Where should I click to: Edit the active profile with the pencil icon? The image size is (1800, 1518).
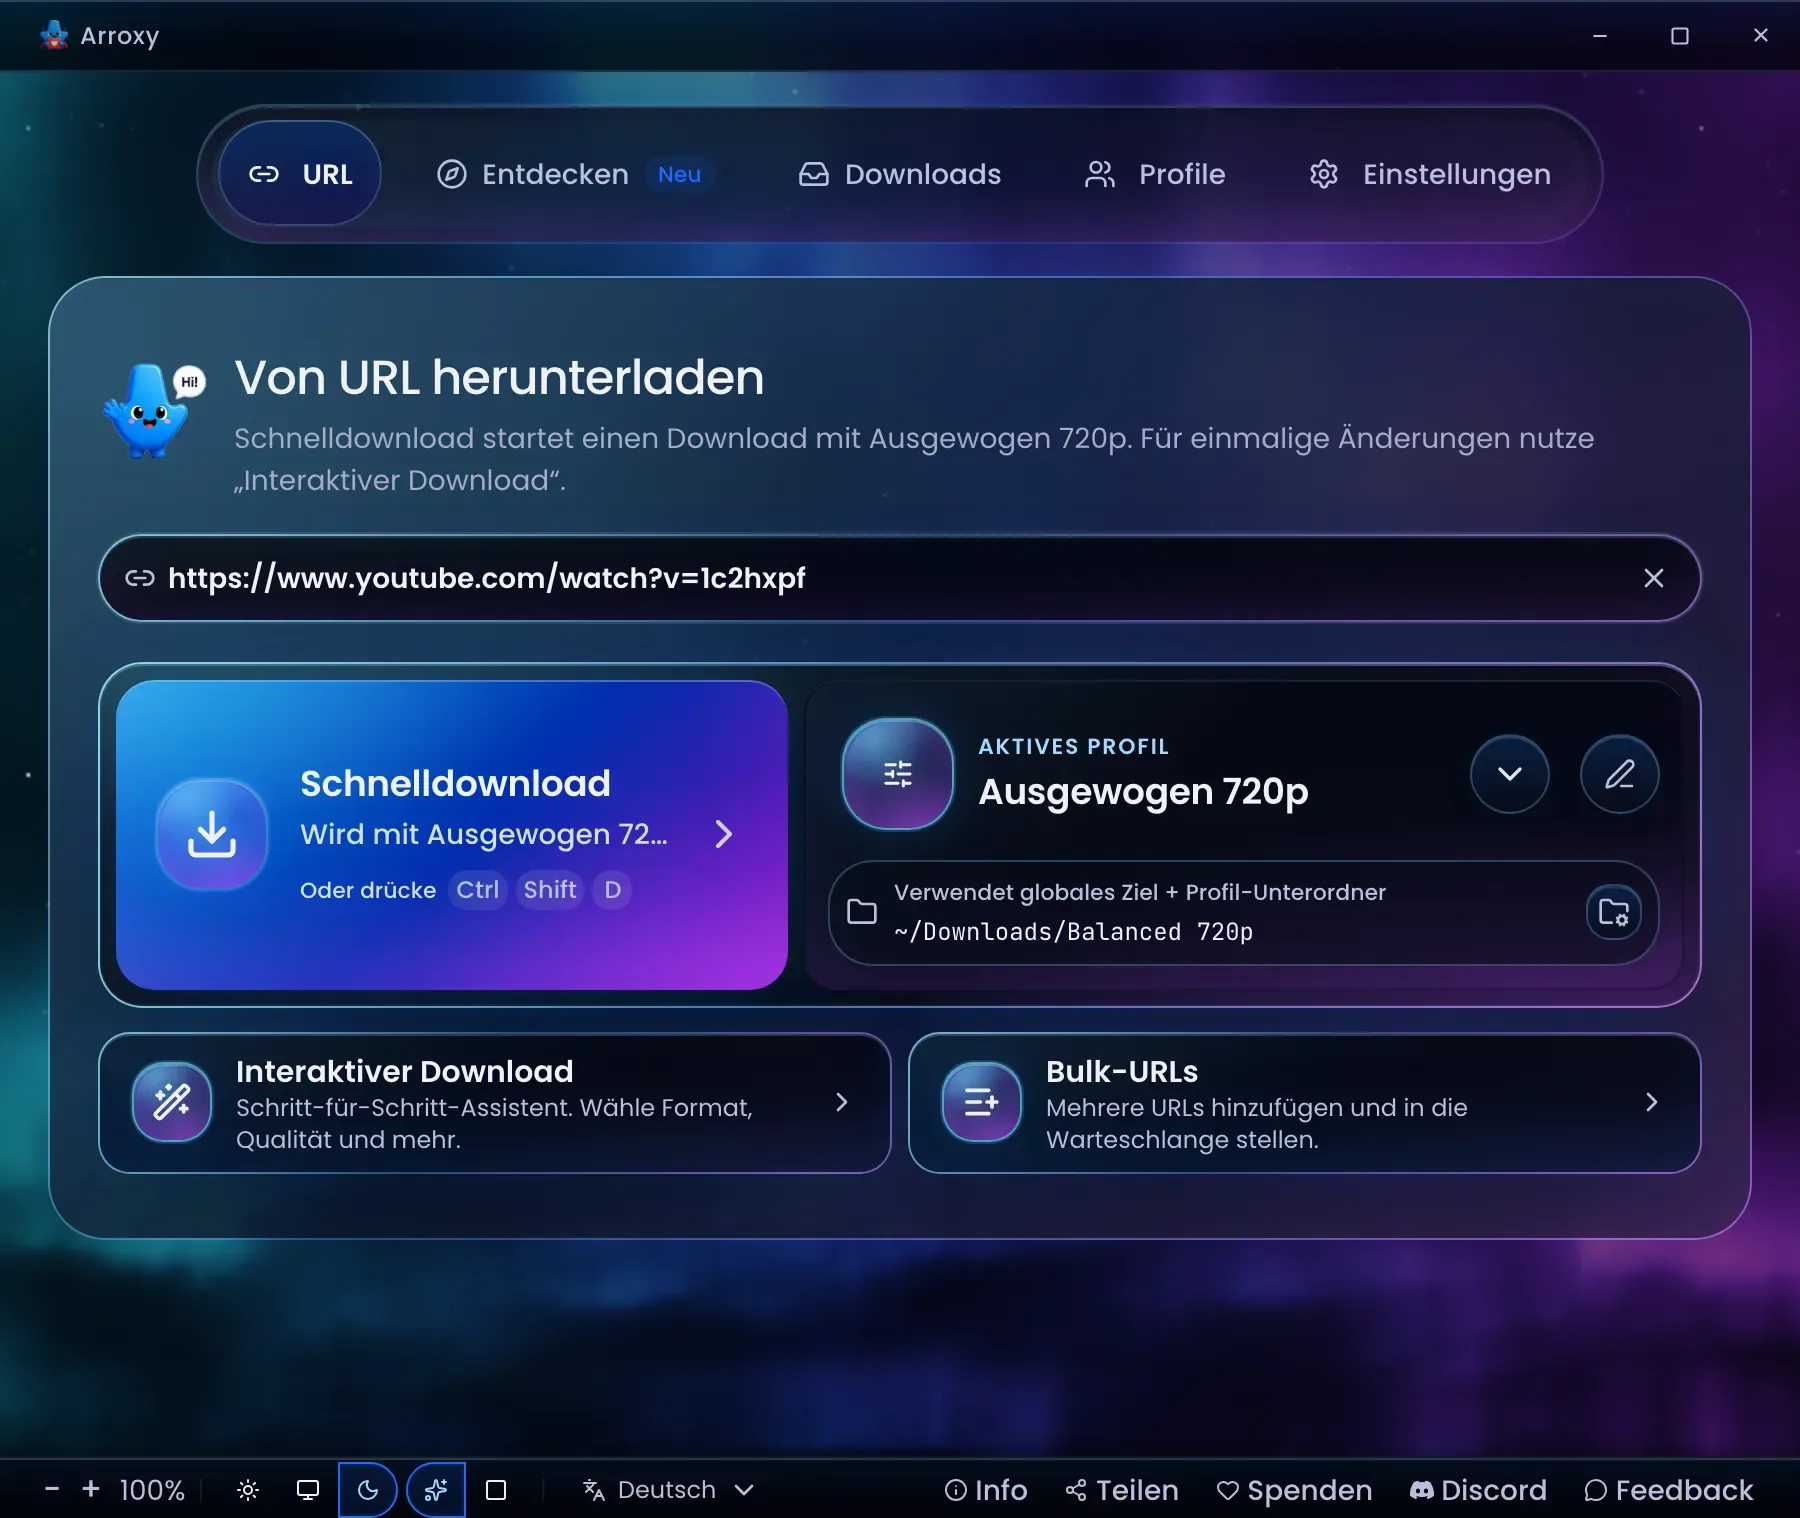1619,774
